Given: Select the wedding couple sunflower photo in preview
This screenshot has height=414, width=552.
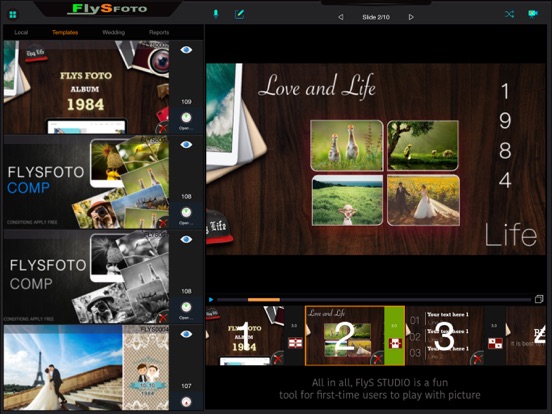Looking at the screenshot, I should tap(424, 200).
